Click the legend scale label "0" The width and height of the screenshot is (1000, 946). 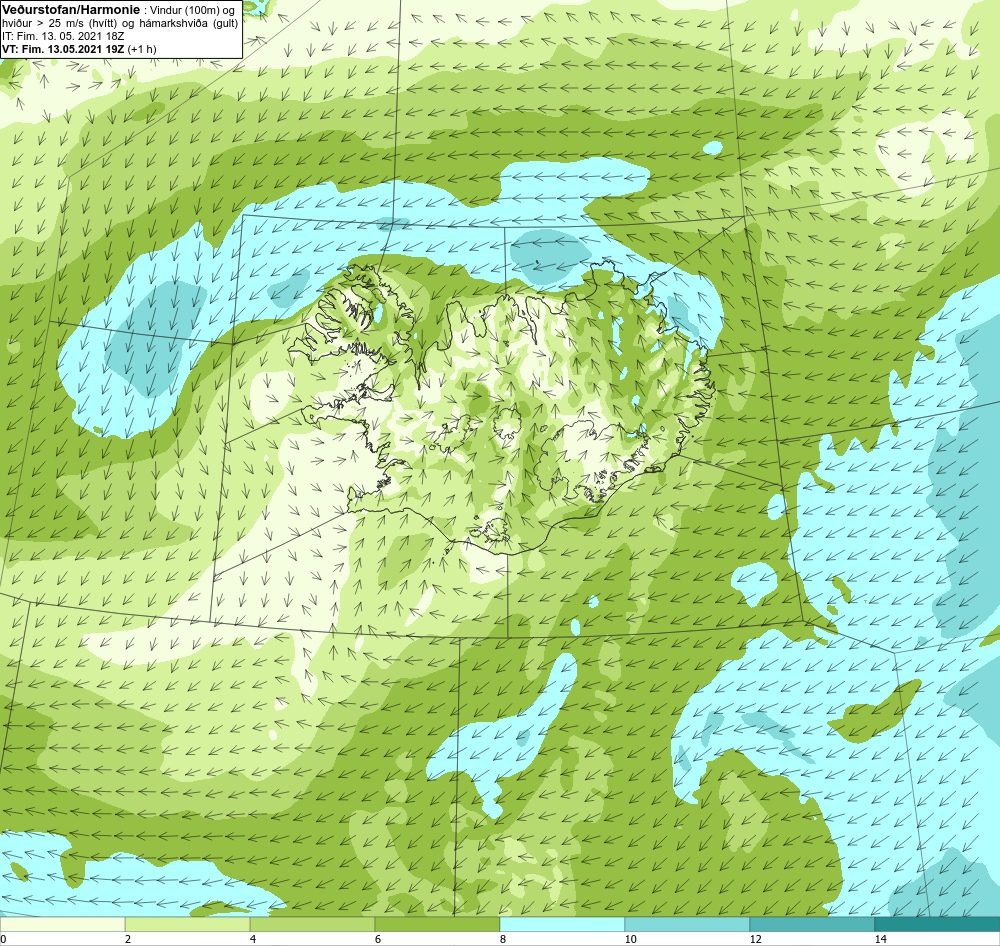(3, 938)
